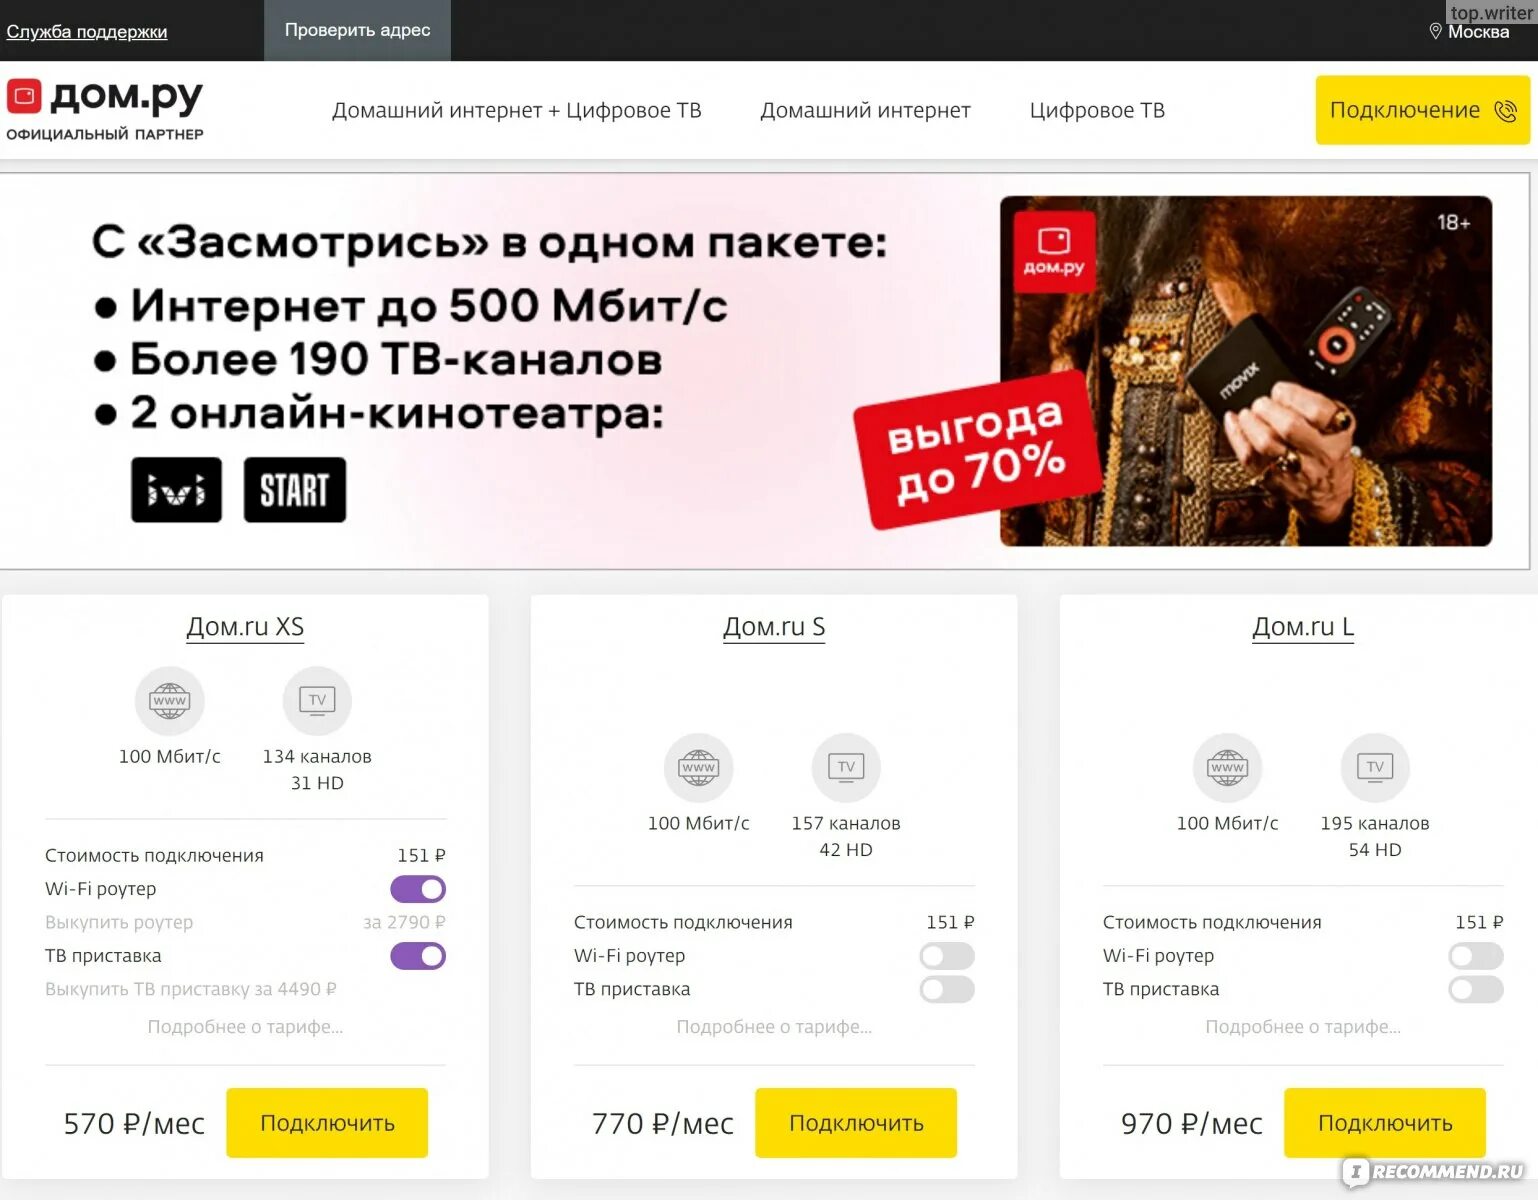
Task: Click the TV icon in Дом.ru L card
Action: 1375,767
